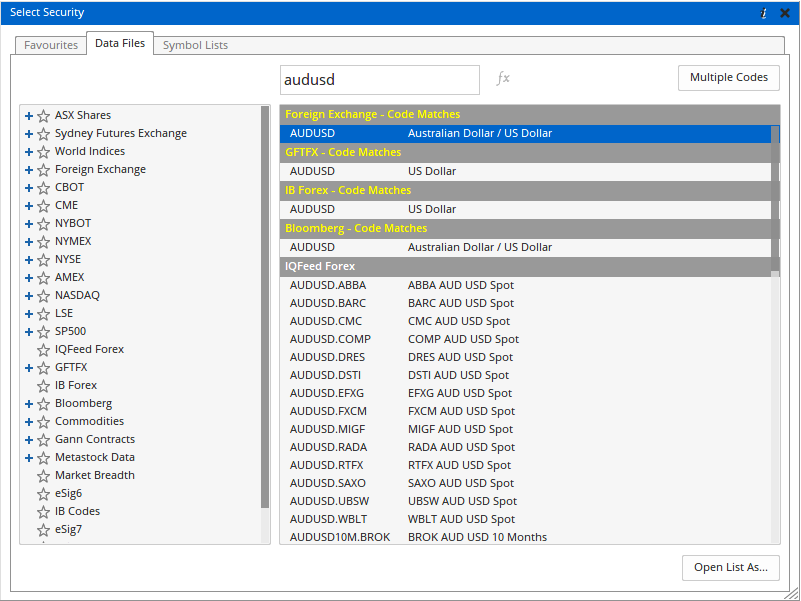Close the Select Security dialog
Image resolution: width=801 pixels, height=601 pixels.
coord(785,13)
